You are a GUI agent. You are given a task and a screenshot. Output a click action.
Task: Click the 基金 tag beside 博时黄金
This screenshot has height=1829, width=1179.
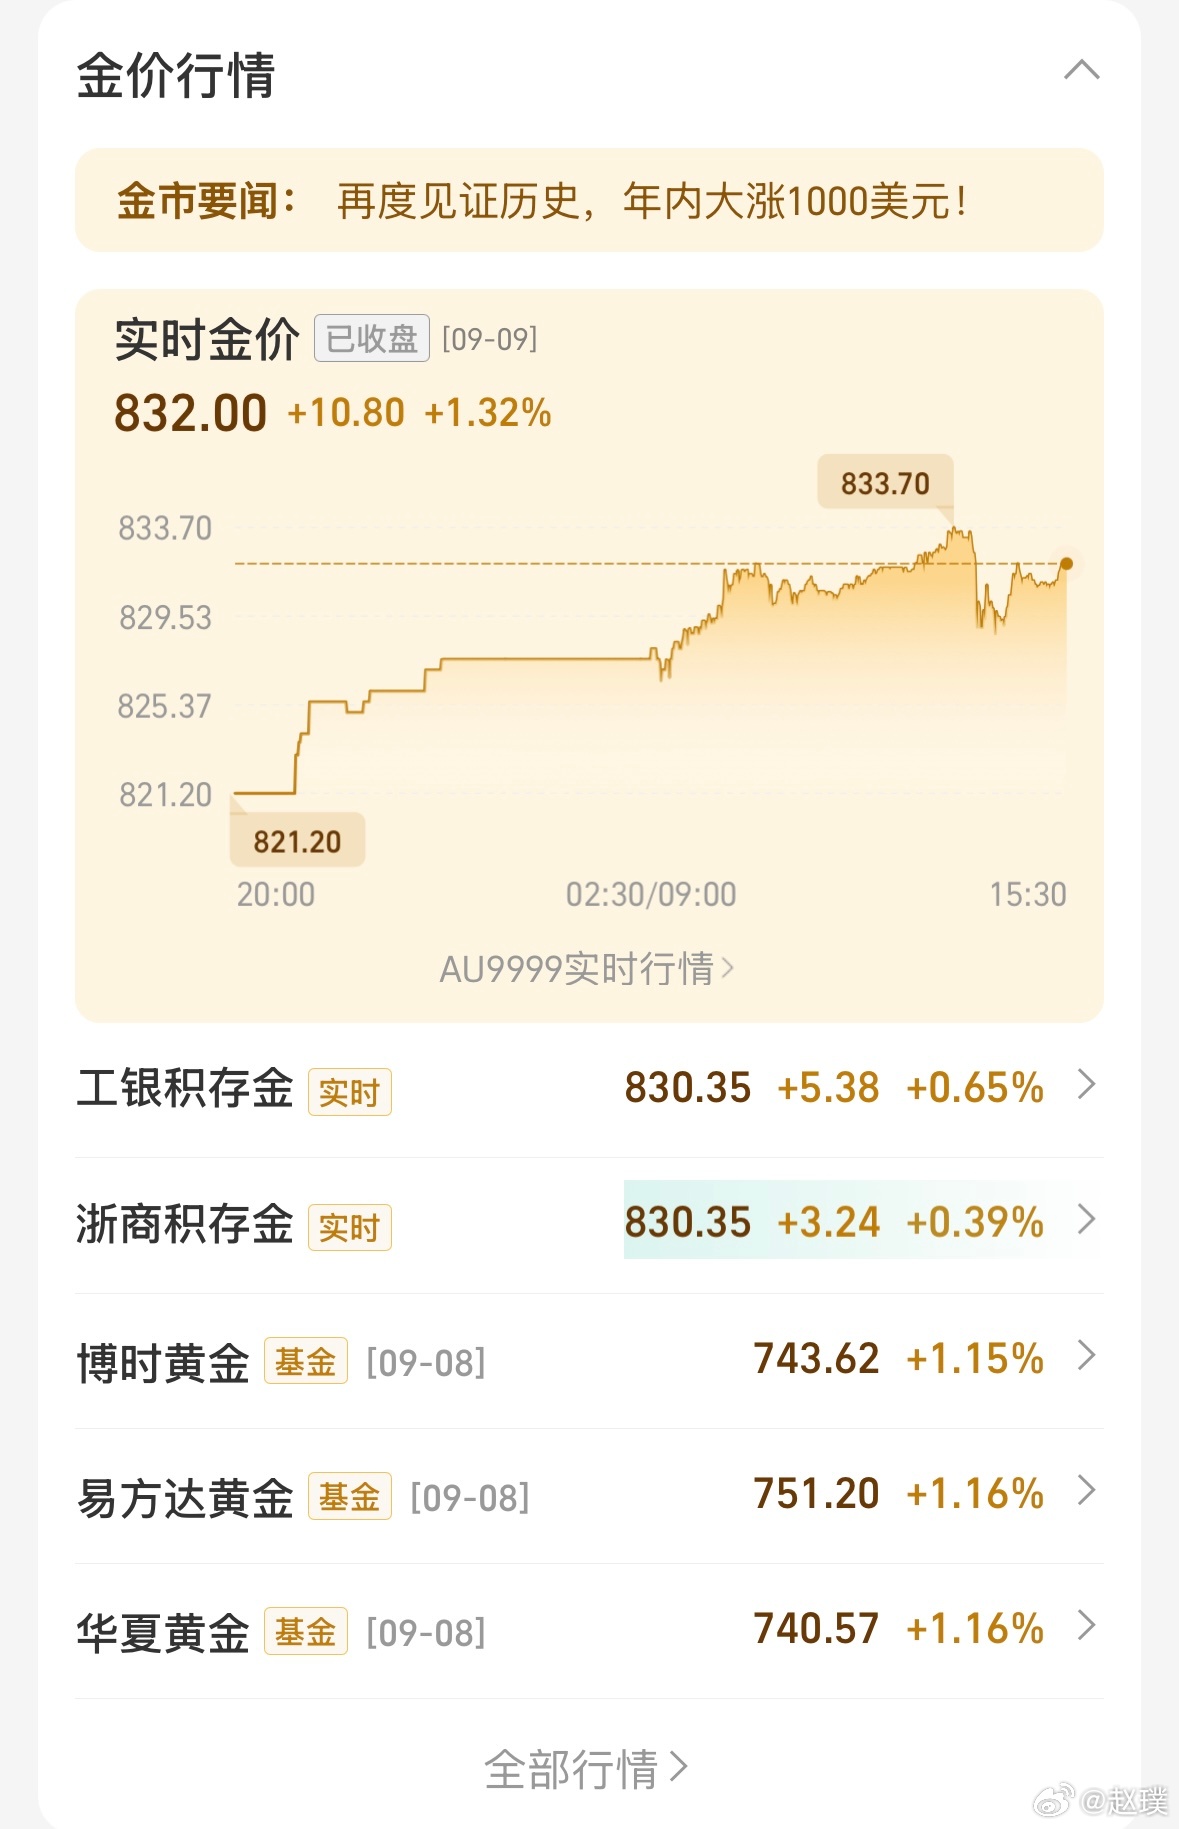305,1361
